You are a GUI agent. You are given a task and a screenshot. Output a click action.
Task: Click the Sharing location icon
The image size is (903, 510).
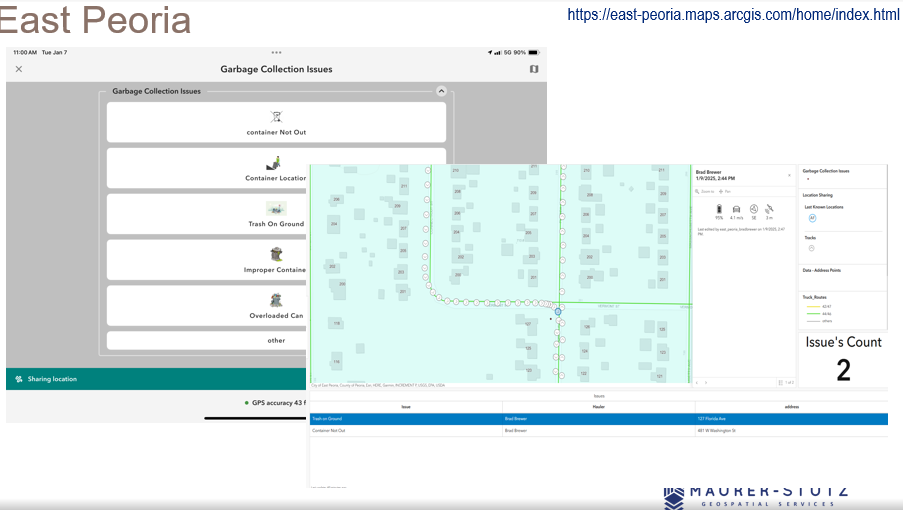(x=19, y=379)
